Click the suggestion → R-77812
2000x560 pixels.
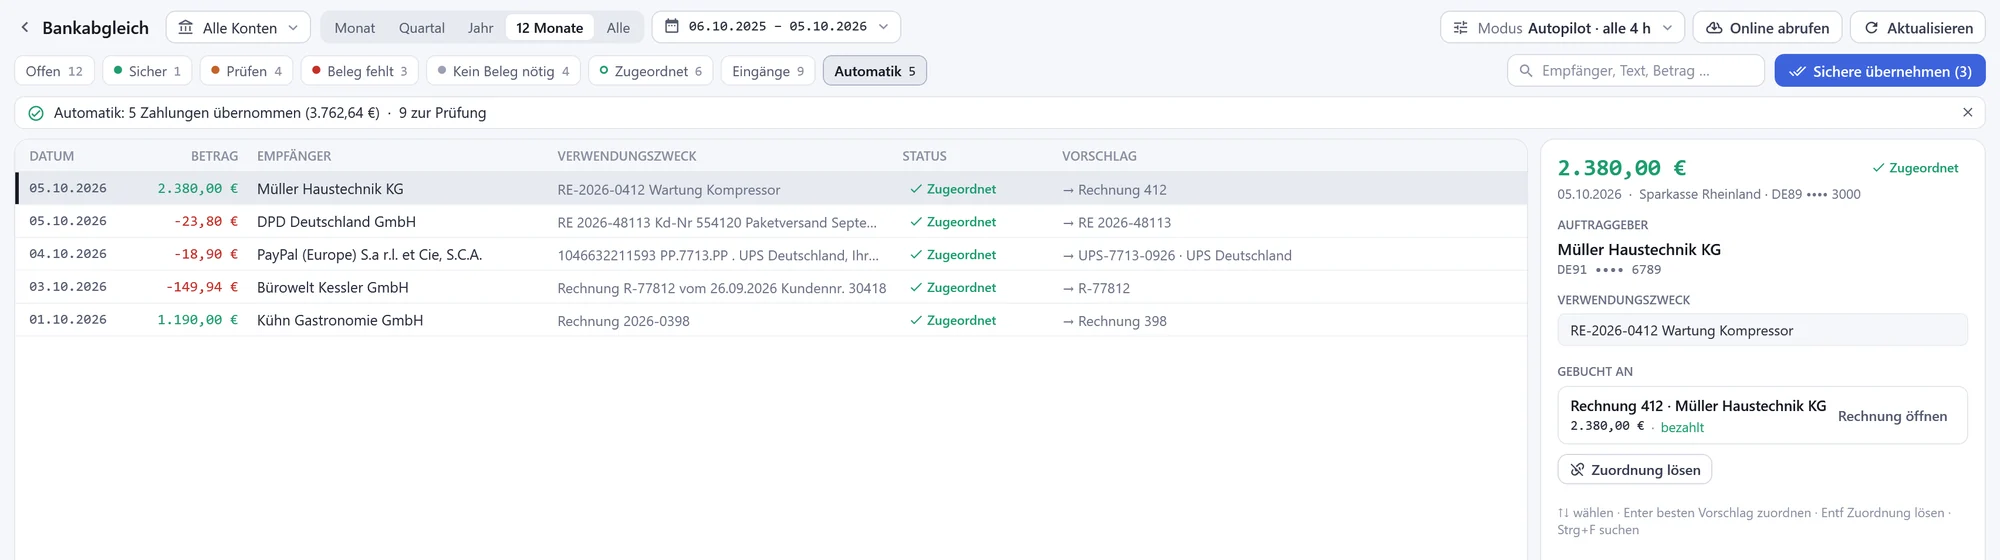[x=1096, y=288]
